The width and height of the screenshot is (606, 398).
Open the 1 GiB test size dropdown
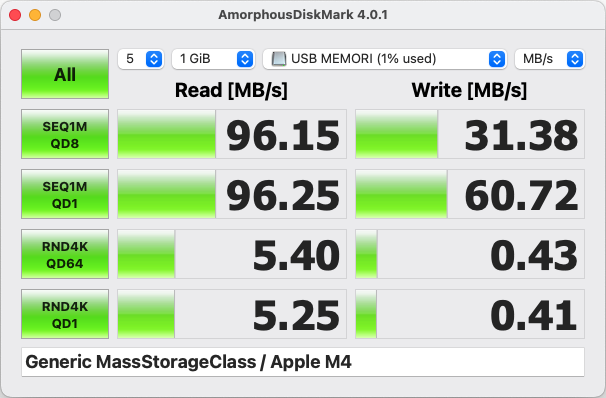click(213, 59)
